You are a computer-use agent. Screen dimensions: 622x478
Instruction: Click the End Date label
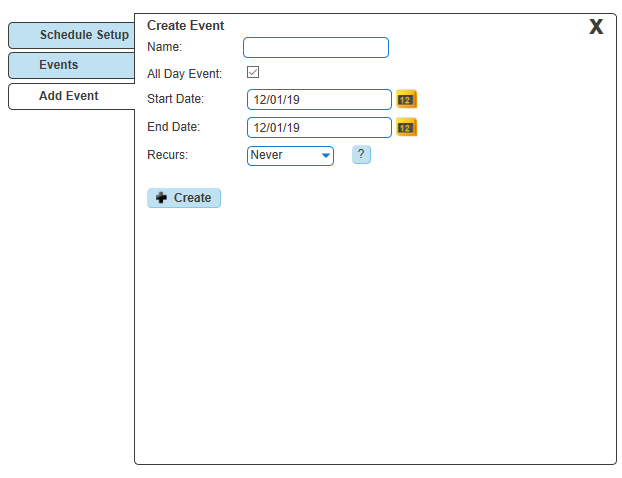point(173,127)
